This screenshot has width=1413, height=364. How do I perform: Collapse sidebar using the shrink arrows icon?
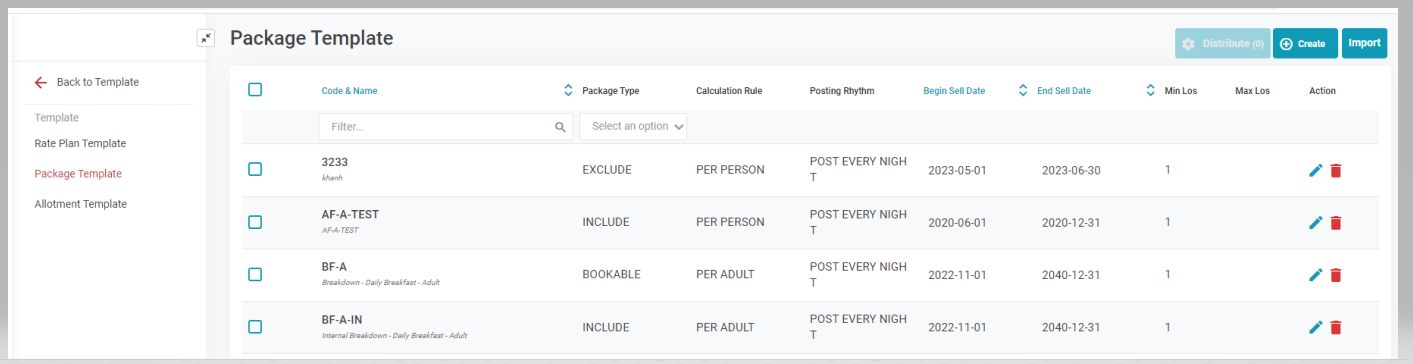tap(206, 38)
